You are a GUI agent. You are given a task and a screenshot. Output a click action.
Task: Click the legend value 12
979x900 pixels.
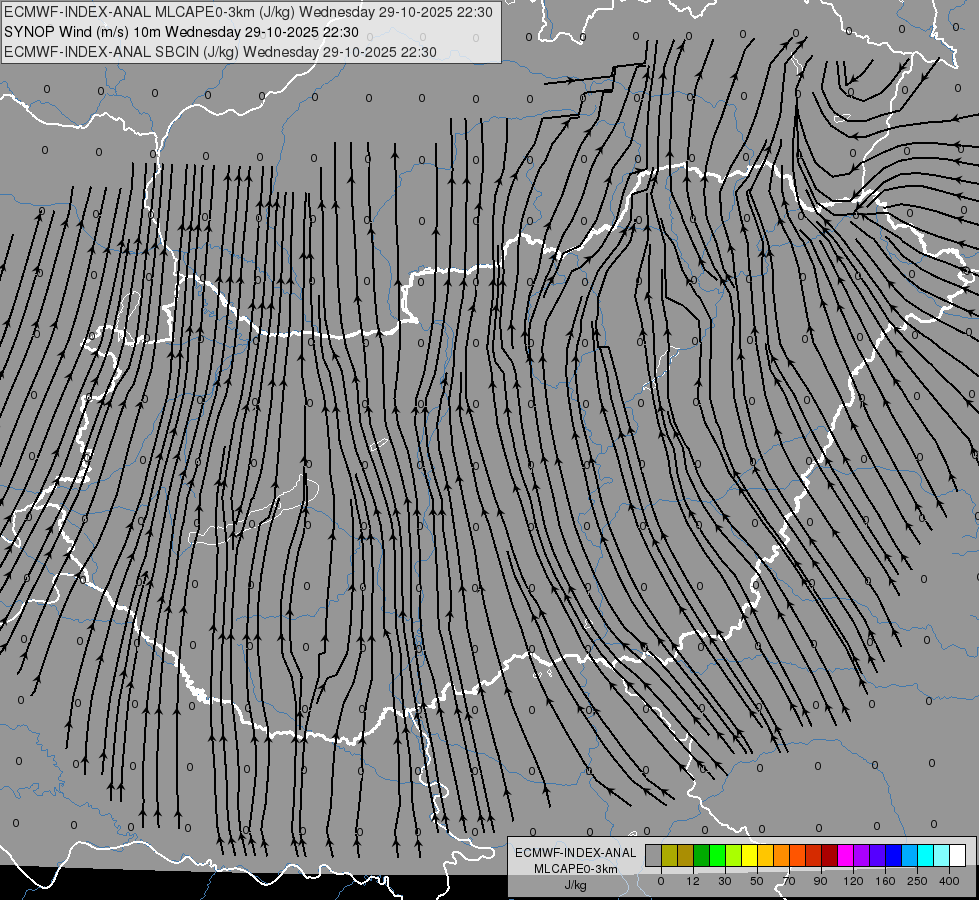pos(693,881)
